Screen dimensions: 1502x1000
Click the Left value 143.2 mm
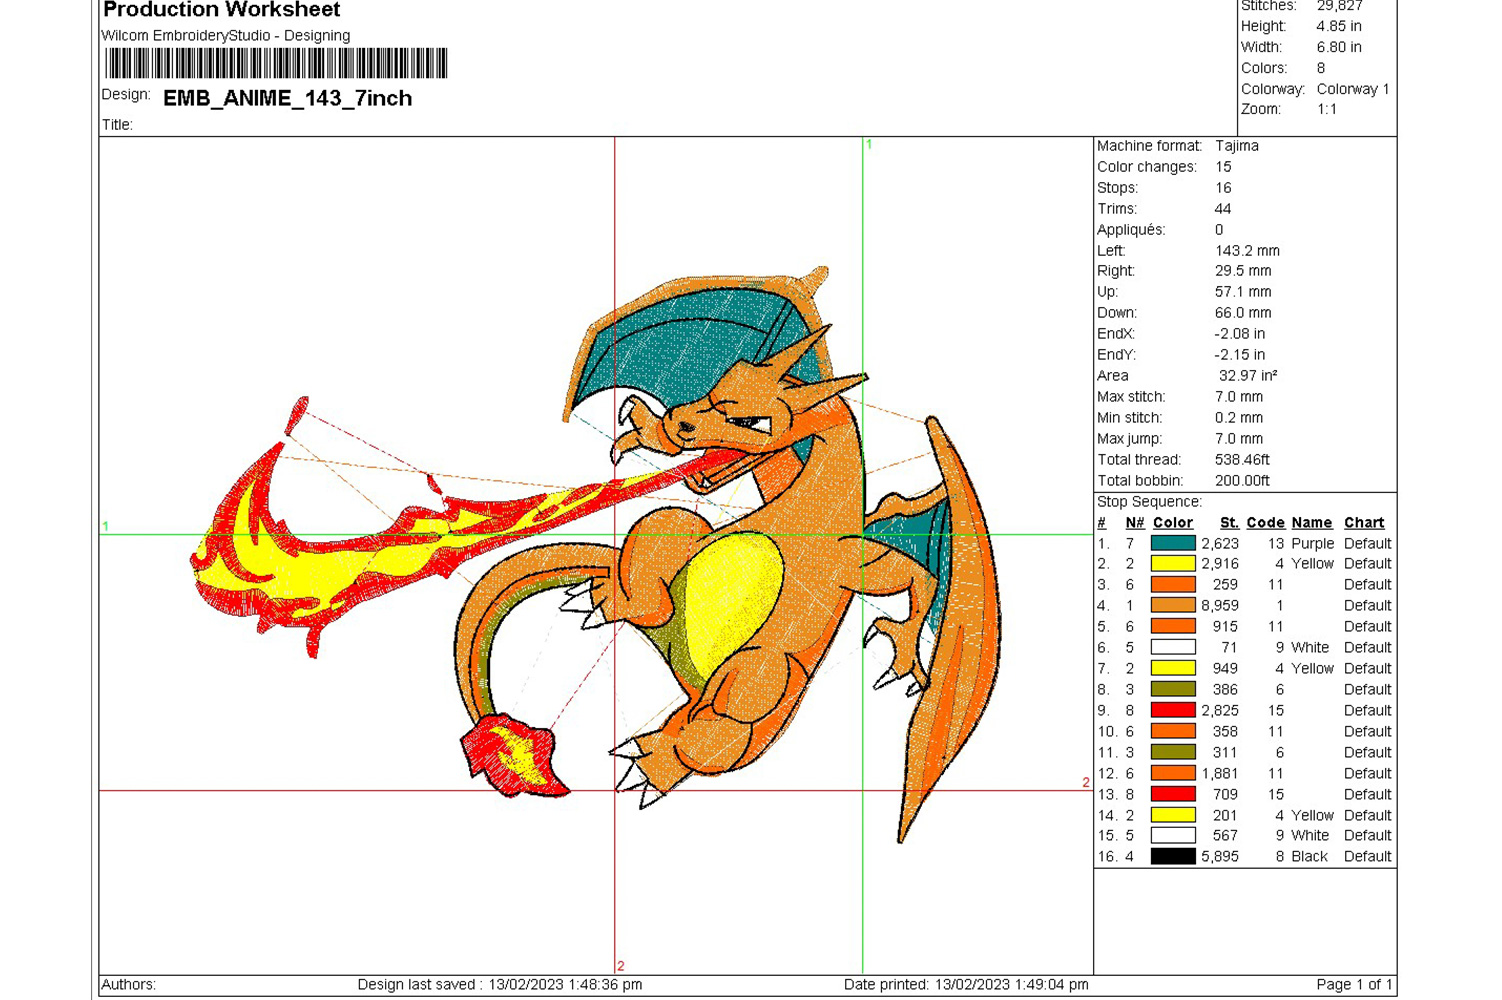1247,251
